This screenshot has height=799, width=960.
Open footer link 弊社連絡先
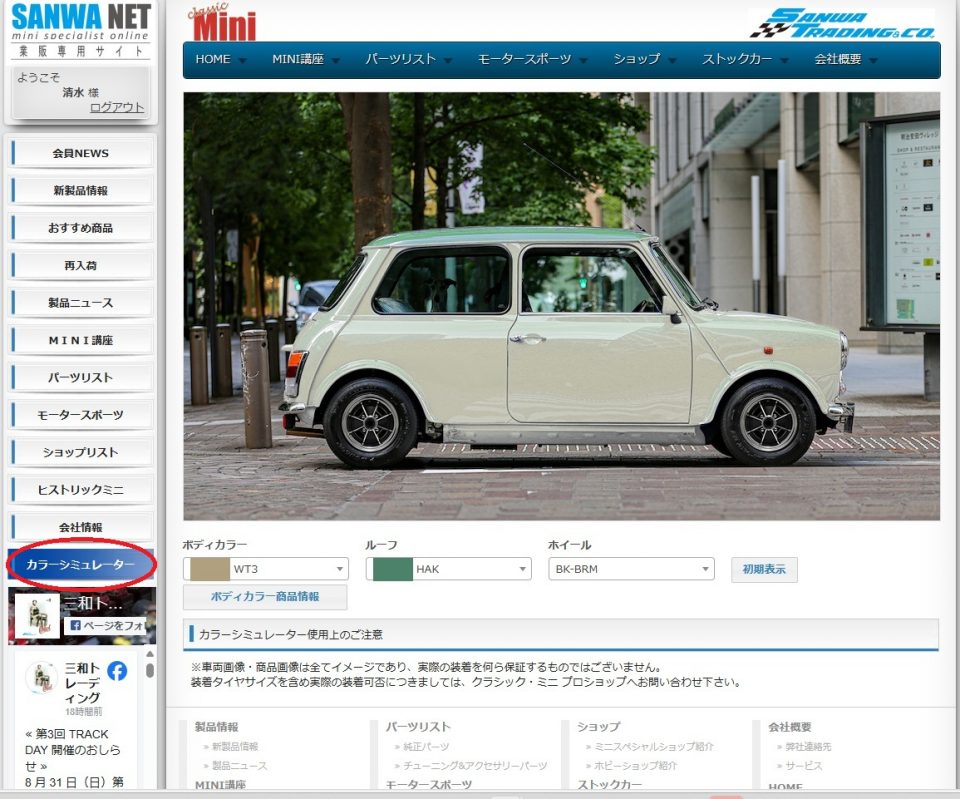click(808, 746)
